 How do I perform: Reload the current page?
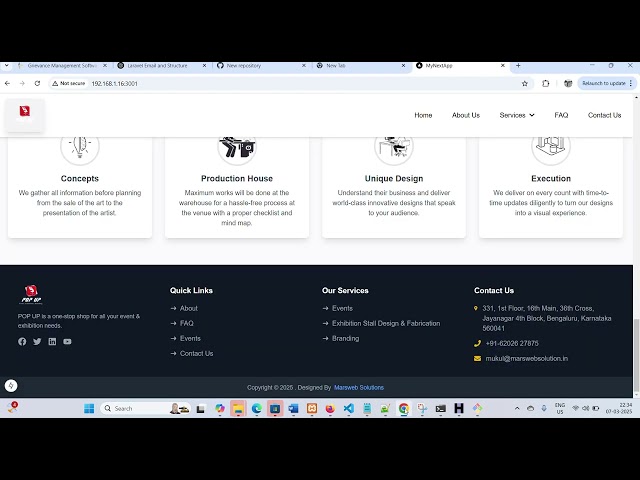tap(37, 83)
